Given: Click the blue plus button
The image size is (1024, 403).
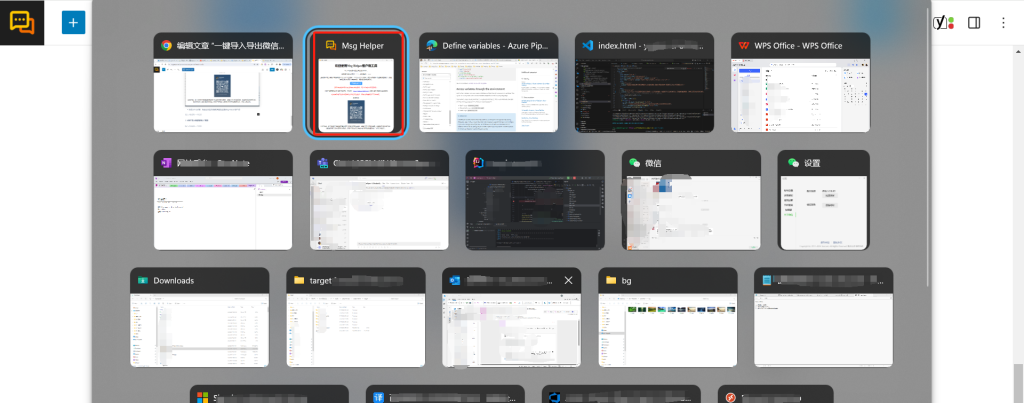Looking at the screenshot, I should (73, 23).
